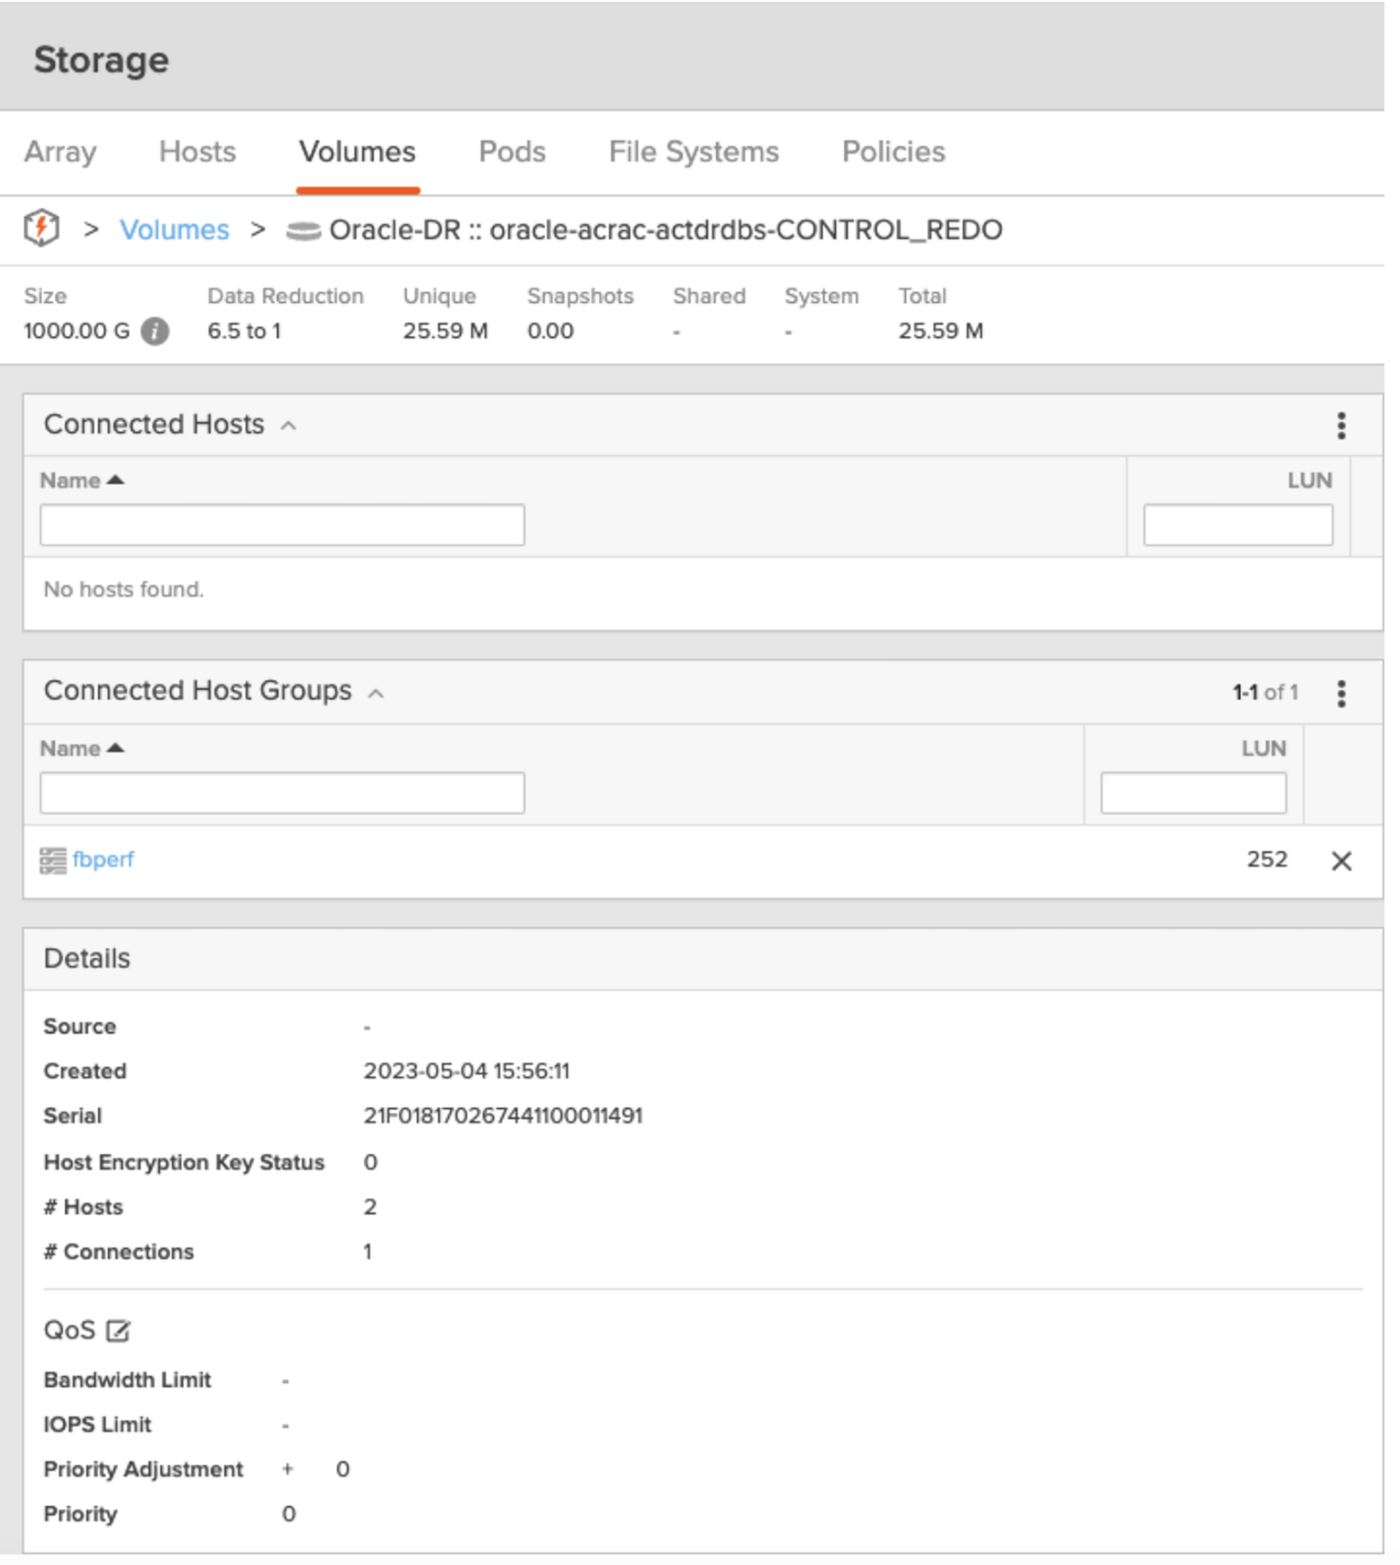Click the No hosts found message
This screenshot has height=1565, width=1400.
pos(124,590)
